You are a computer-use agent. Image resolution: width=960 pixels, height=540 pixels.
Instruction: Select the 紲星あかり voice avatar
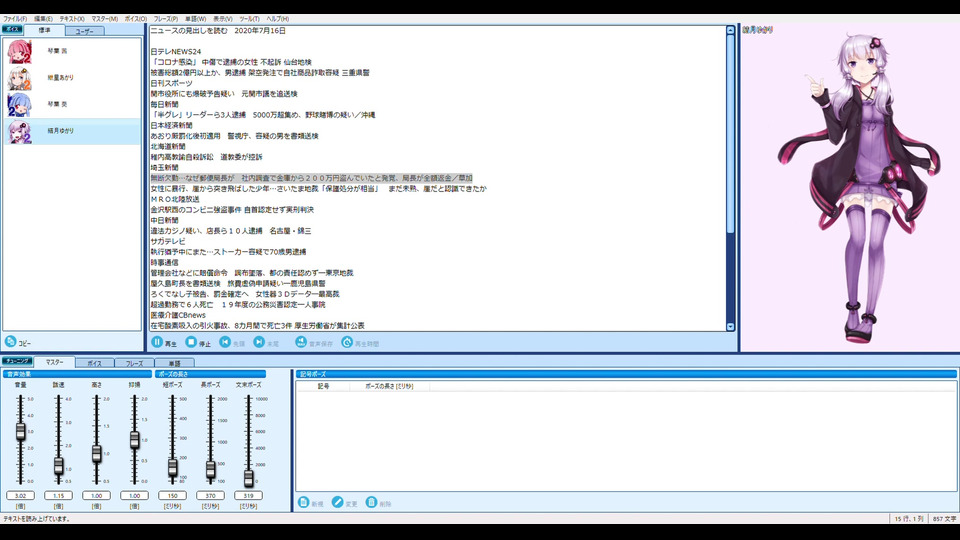click(x=19, y=78)
